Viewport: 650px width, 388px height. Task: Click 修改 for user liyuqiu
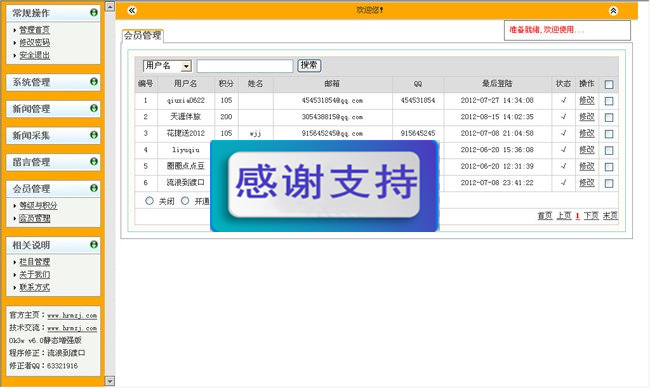point(587,150)
